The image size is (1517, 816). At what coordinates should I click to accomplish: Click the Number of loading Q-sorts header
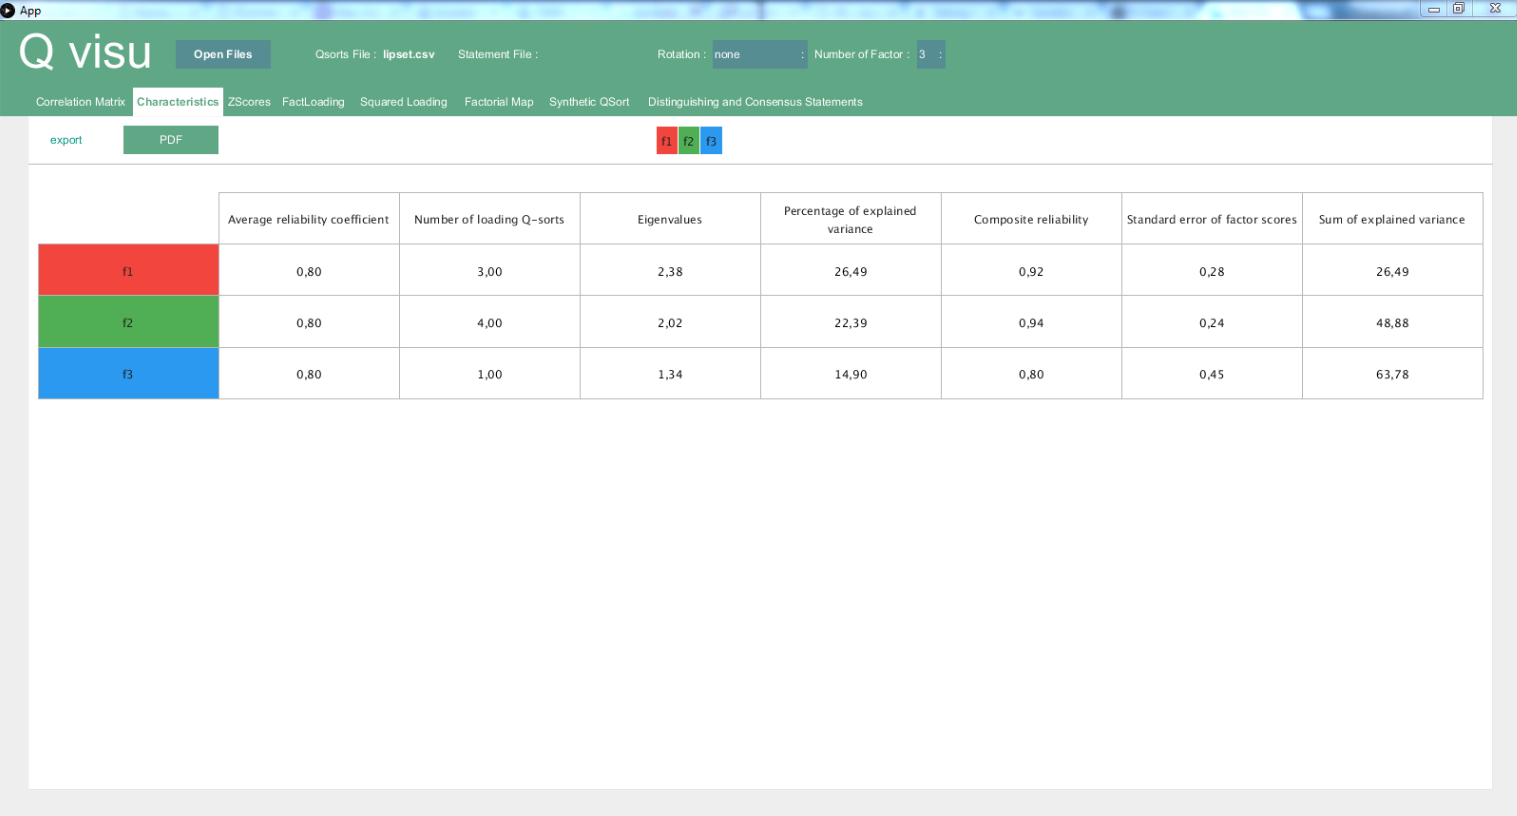click(490, 219)
